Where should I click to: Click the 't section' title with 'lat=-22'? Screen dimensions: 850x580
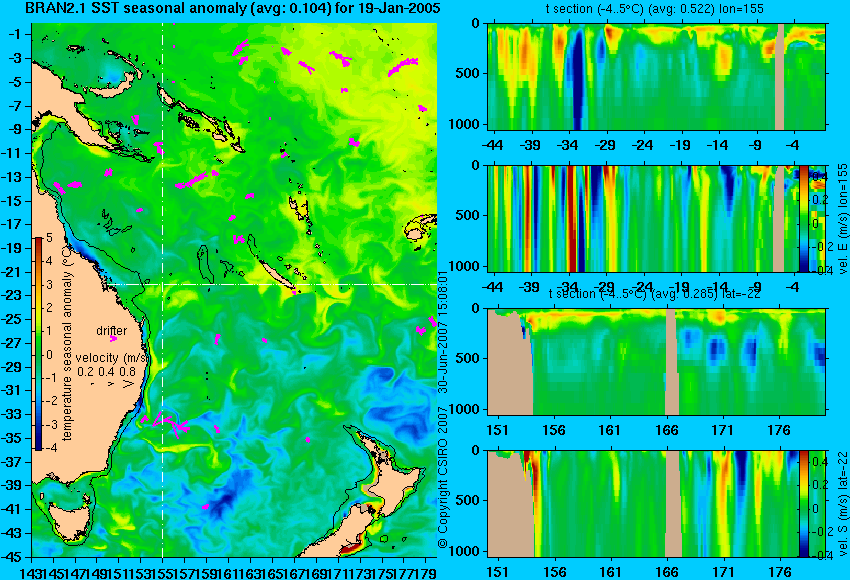(x=654, y=293)
